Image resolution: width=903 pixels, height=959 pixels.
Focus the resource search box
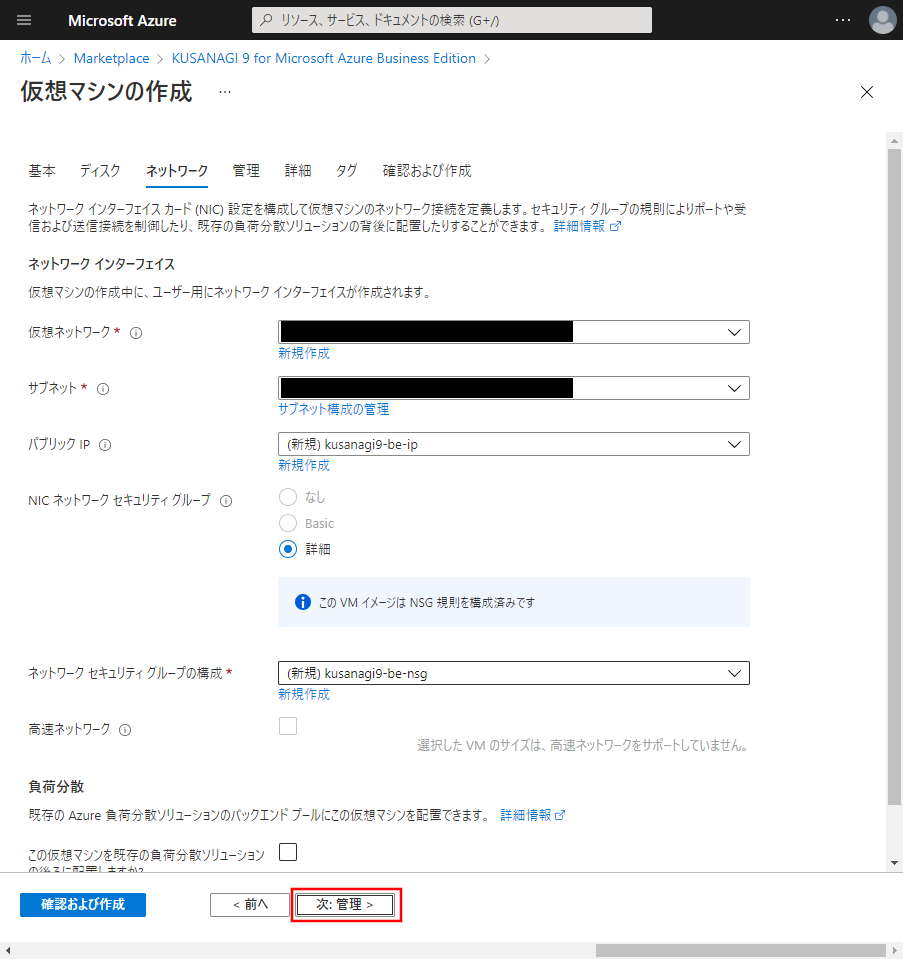(452, 20)
